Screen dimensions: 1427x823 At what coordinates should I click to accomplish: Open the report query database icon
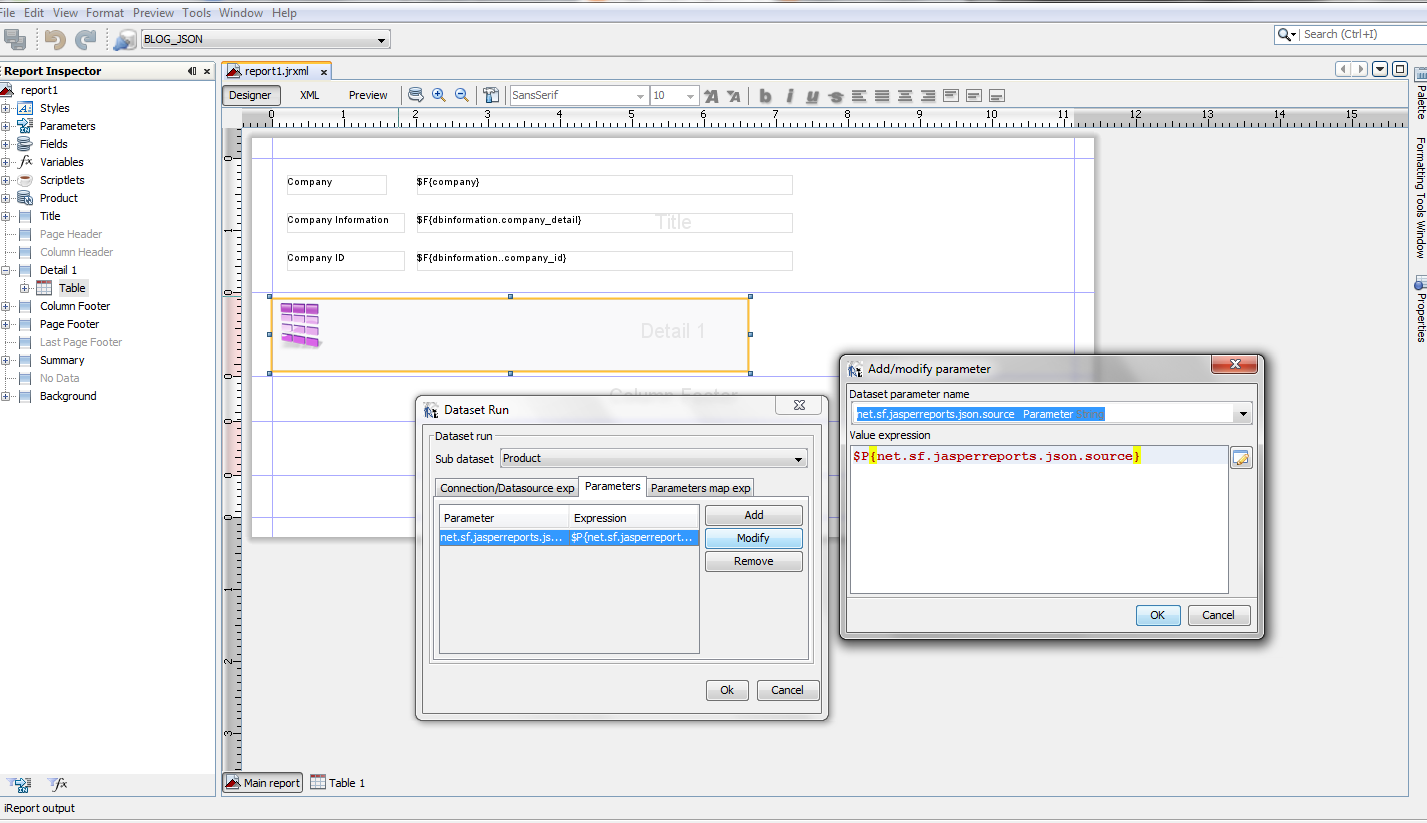click(416, 95)
